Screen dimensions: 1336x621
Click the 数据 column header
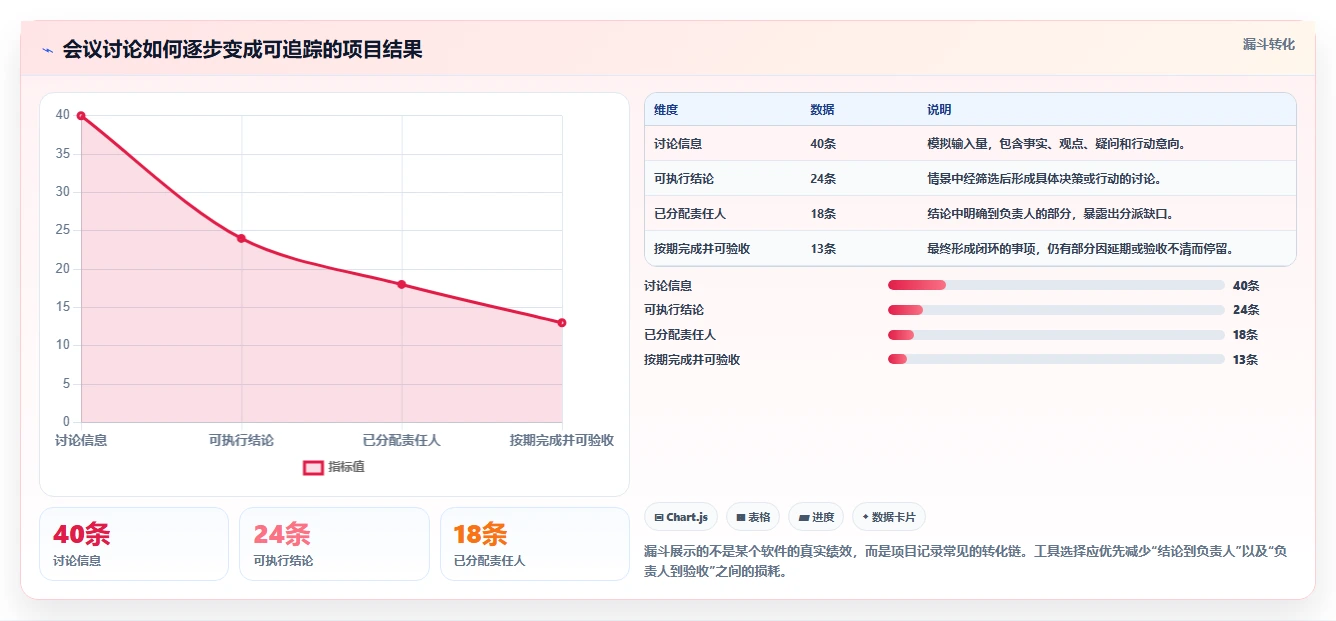pyautogui.click(x=822, y=110)
